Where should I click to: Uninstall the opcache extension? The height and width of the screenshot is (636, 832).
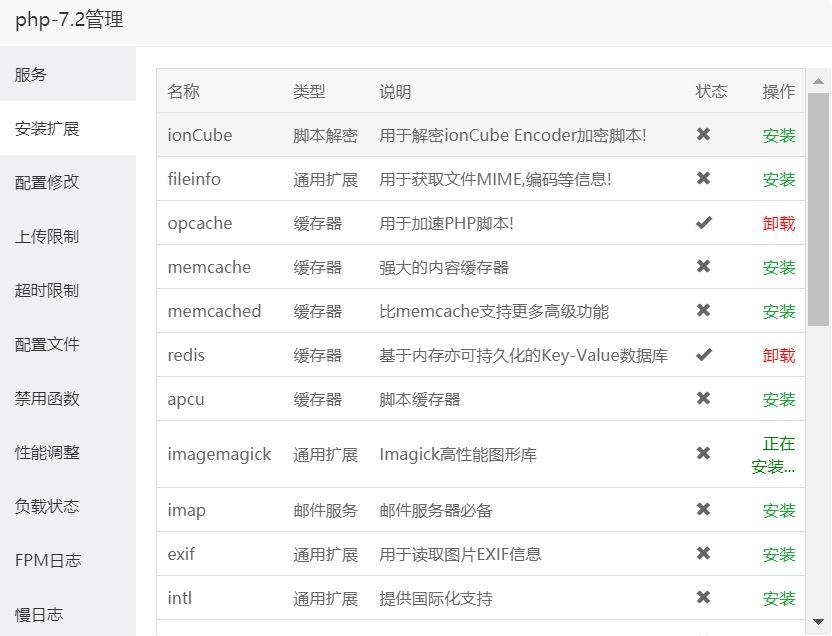(779, 223)
